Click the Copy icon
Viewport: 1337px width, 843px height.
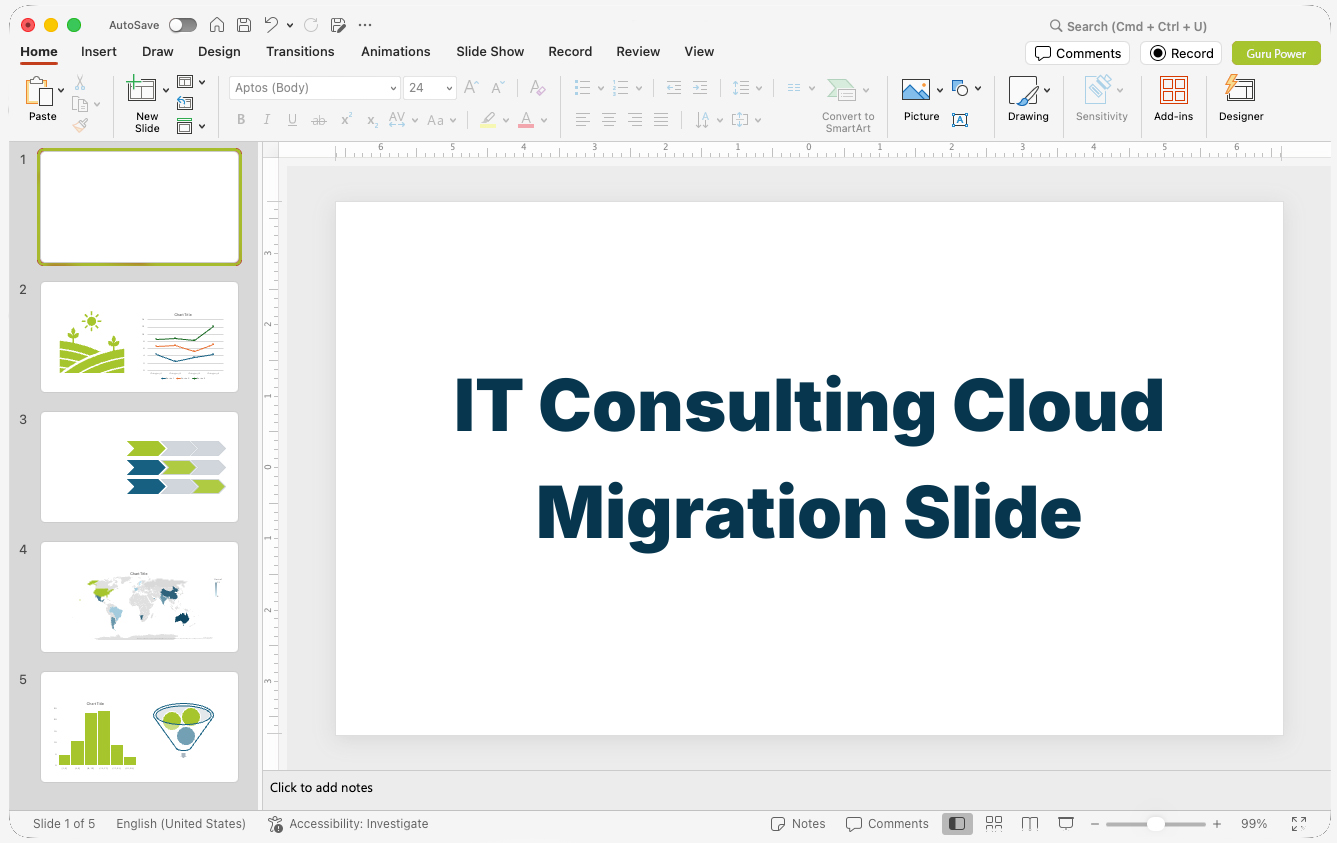[x=80, y=104]
